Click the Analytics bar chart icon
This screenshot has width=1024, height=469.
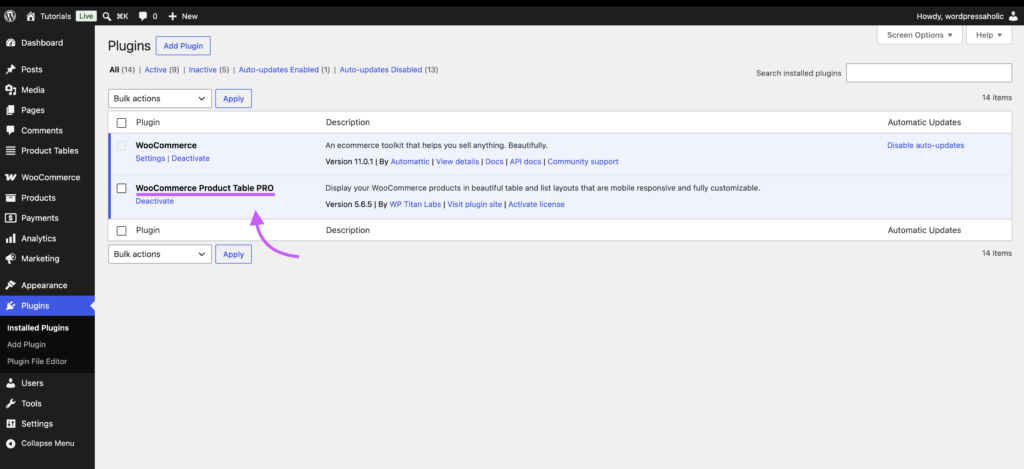[10, 238]
